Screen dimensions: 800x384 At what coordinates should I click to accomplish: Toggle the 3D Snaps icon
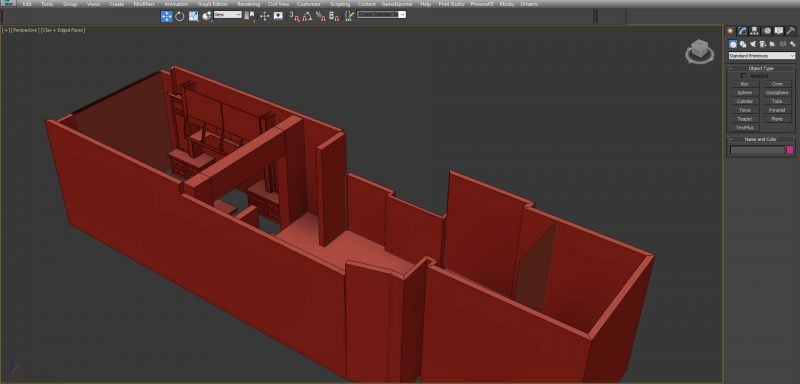[294, 16]
